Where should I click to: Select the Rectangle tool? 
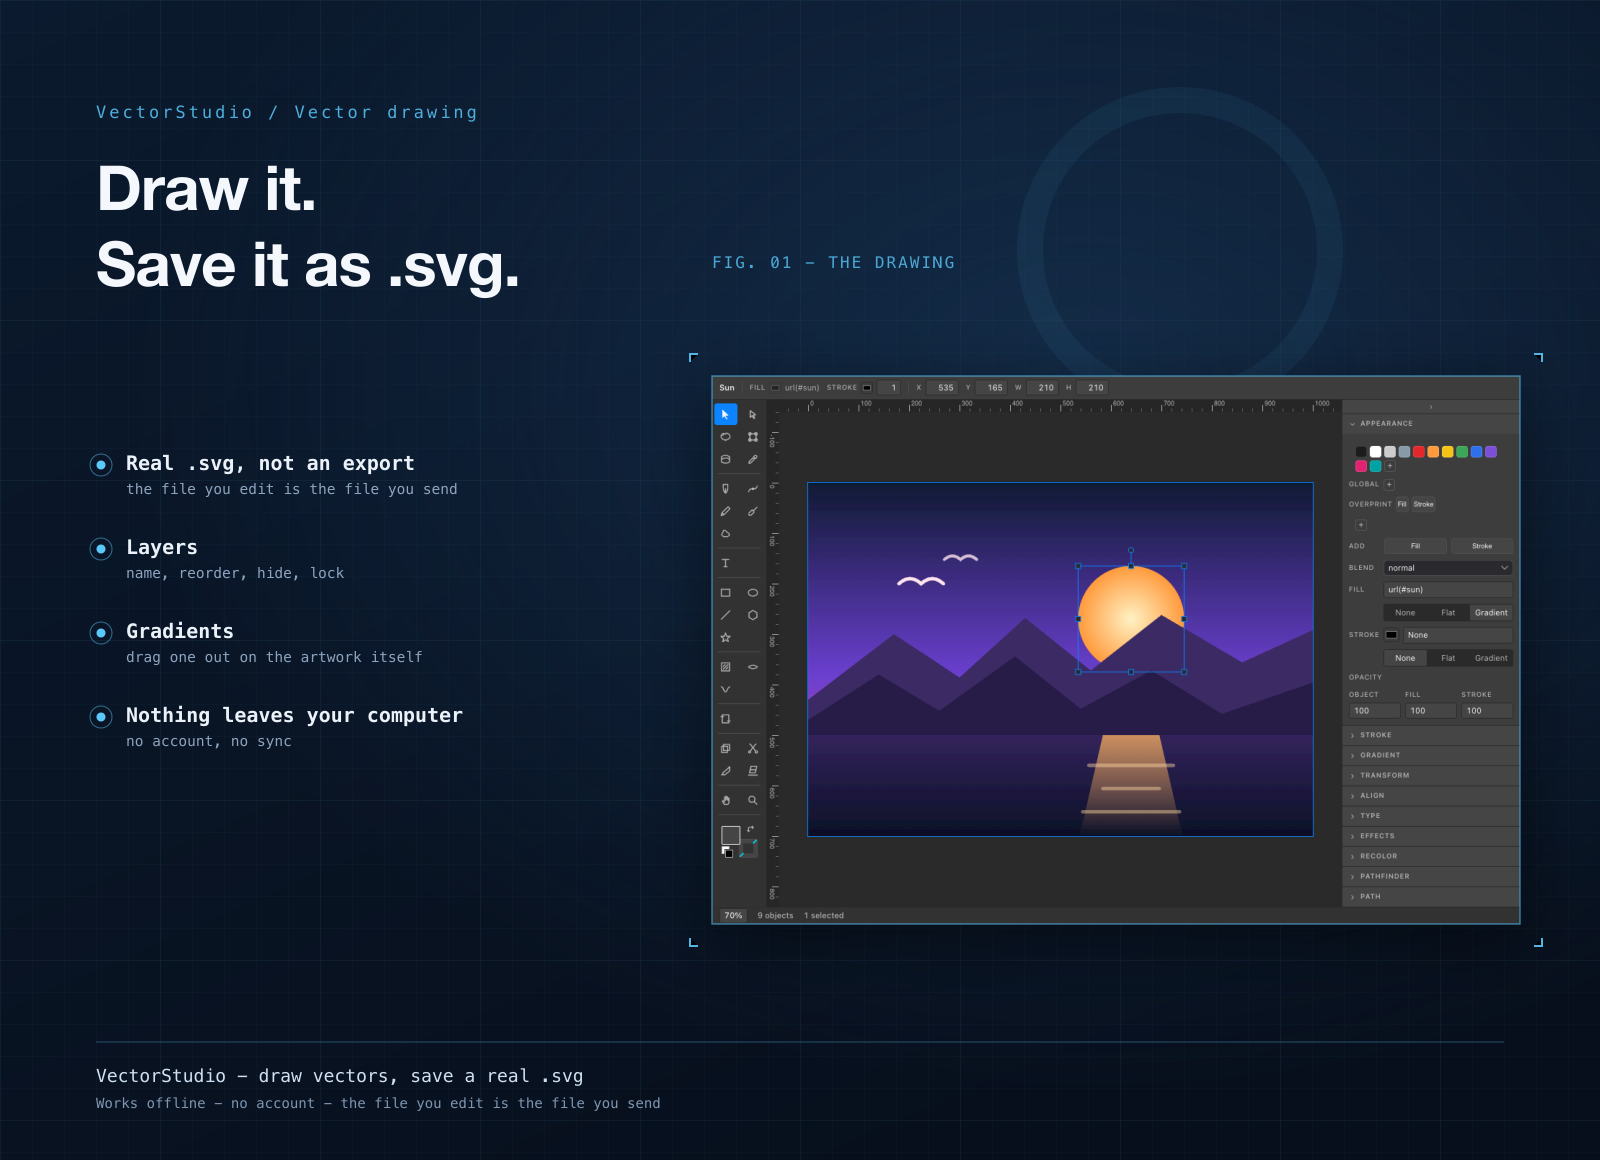[x=726, y=593]
